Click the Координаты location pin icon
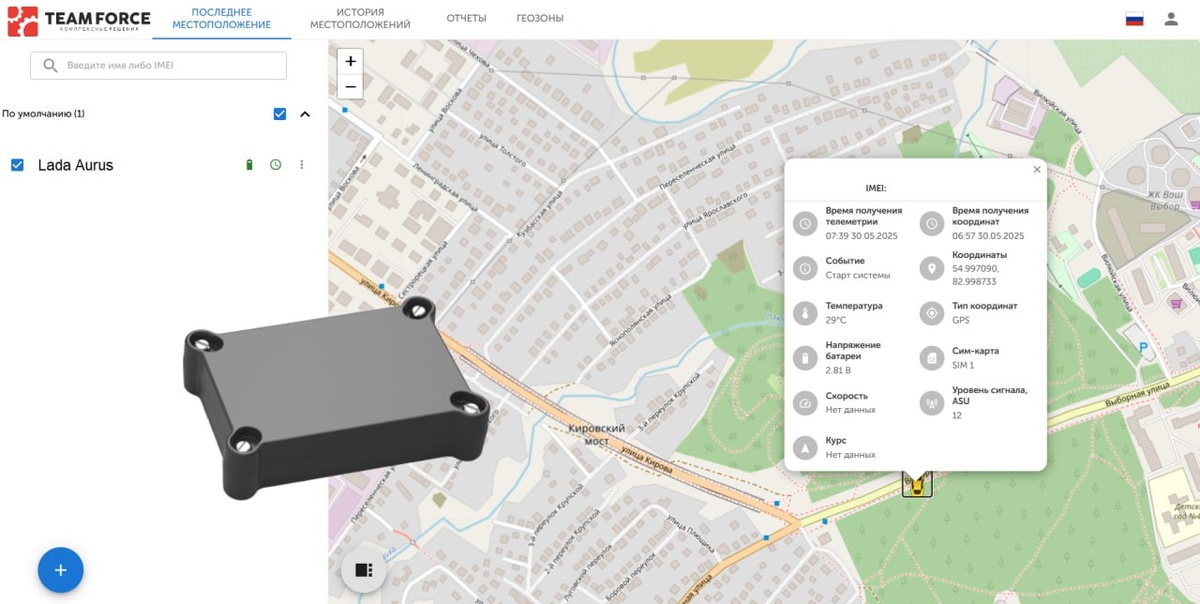 pos(932,268)
